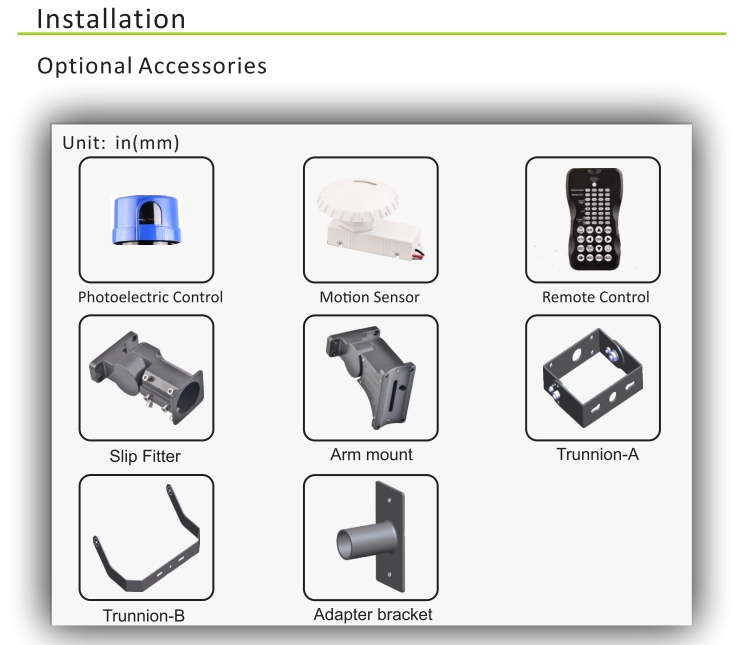Click the Installation heading
This screenshot has width=742, height=645.
(111, 19)
